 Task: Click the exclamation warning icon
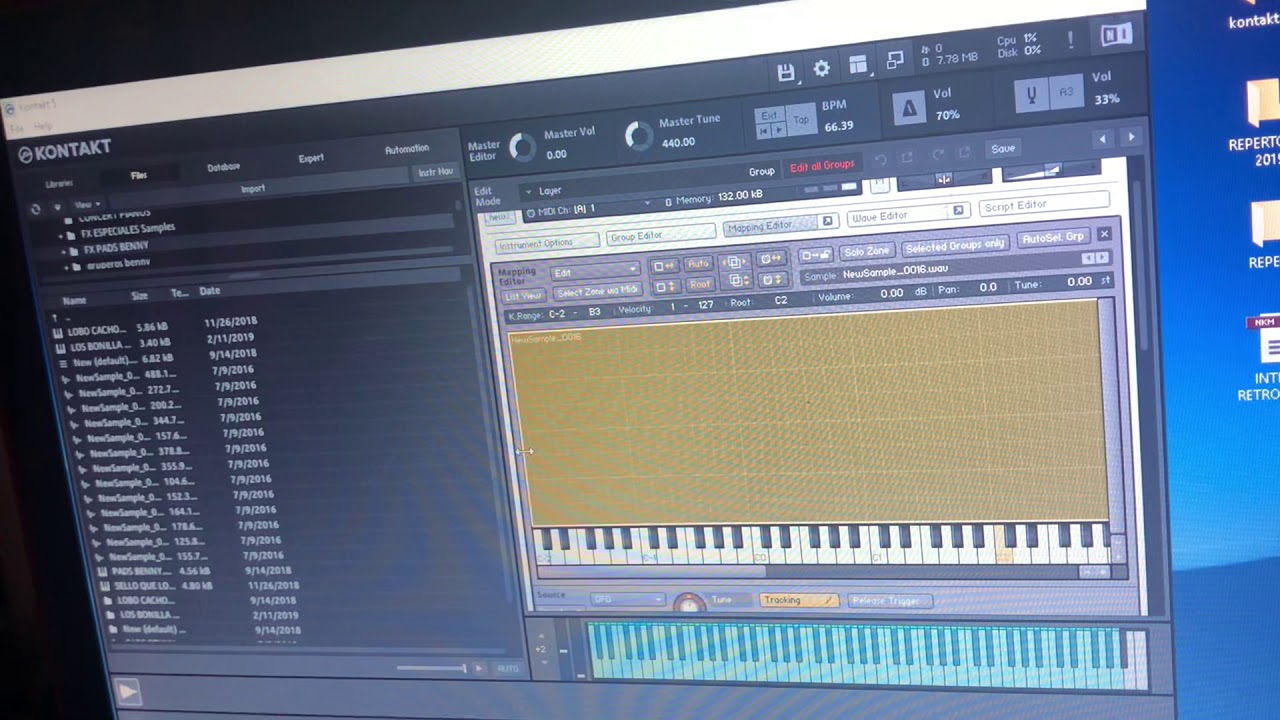click(x=1071, y=41)
